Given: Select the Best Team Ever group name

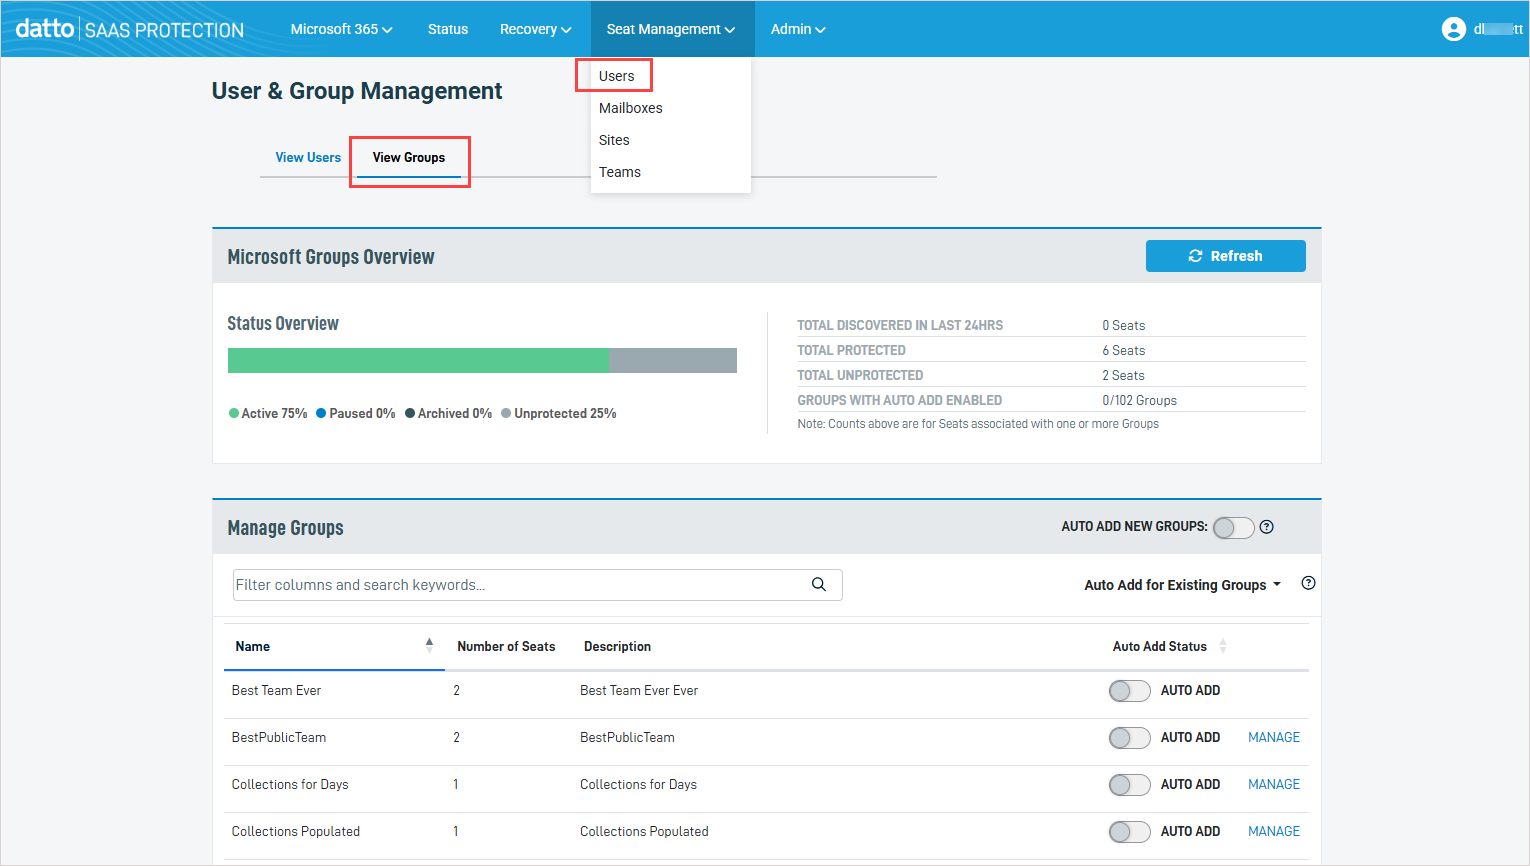Looking at the screenshot, I should [276, 690].
